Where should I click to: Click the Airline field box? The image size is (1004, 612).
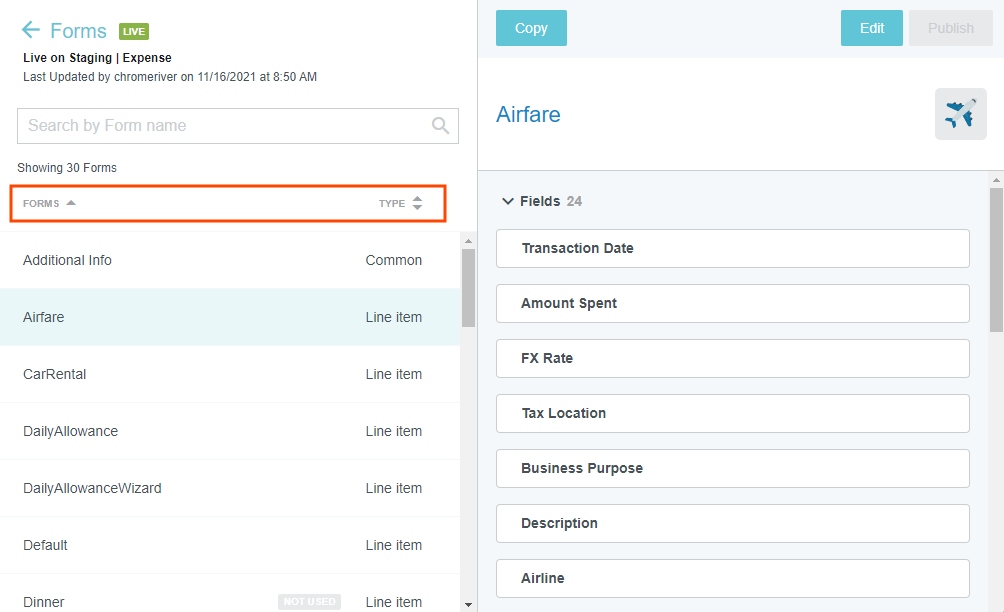(732, 578)
